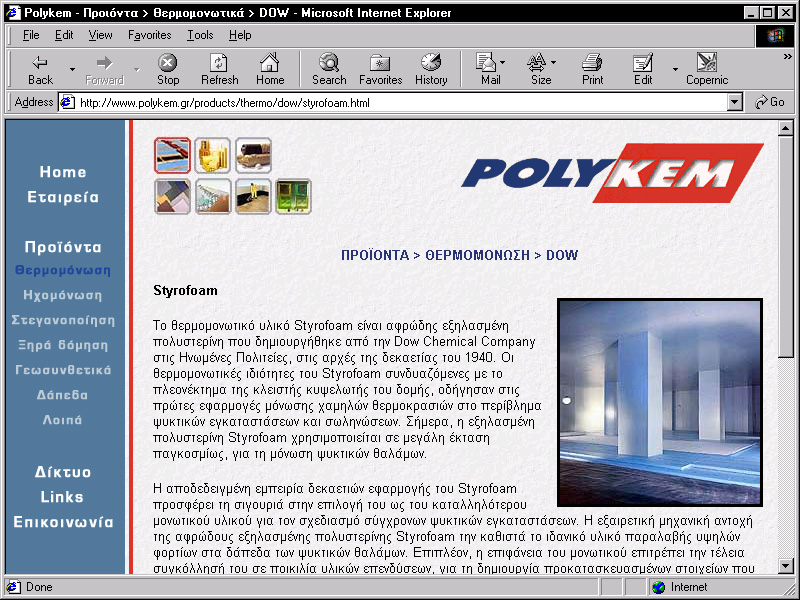Open the File menu
The width and height of the screenshot is (800, 600).
point(31,35)
